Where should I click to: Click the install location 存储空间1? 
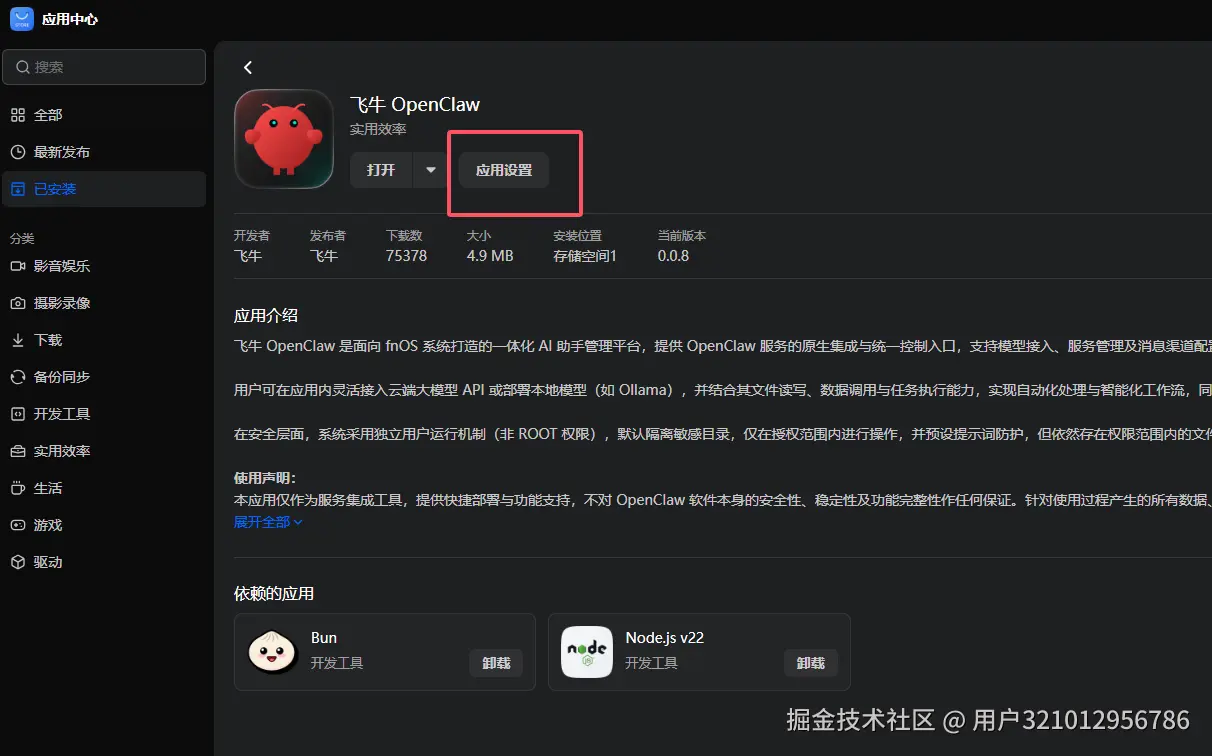[585, 256]
